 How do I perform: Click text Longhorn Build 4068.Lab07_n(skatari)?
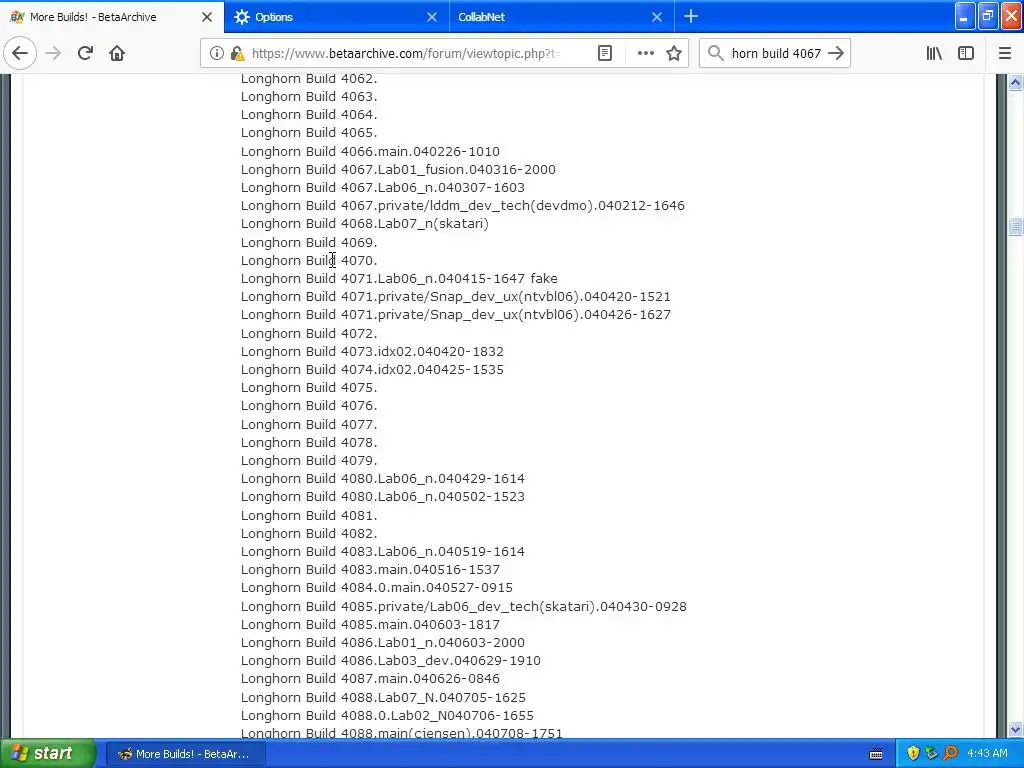pyautogui.click(x=365, y=224)
